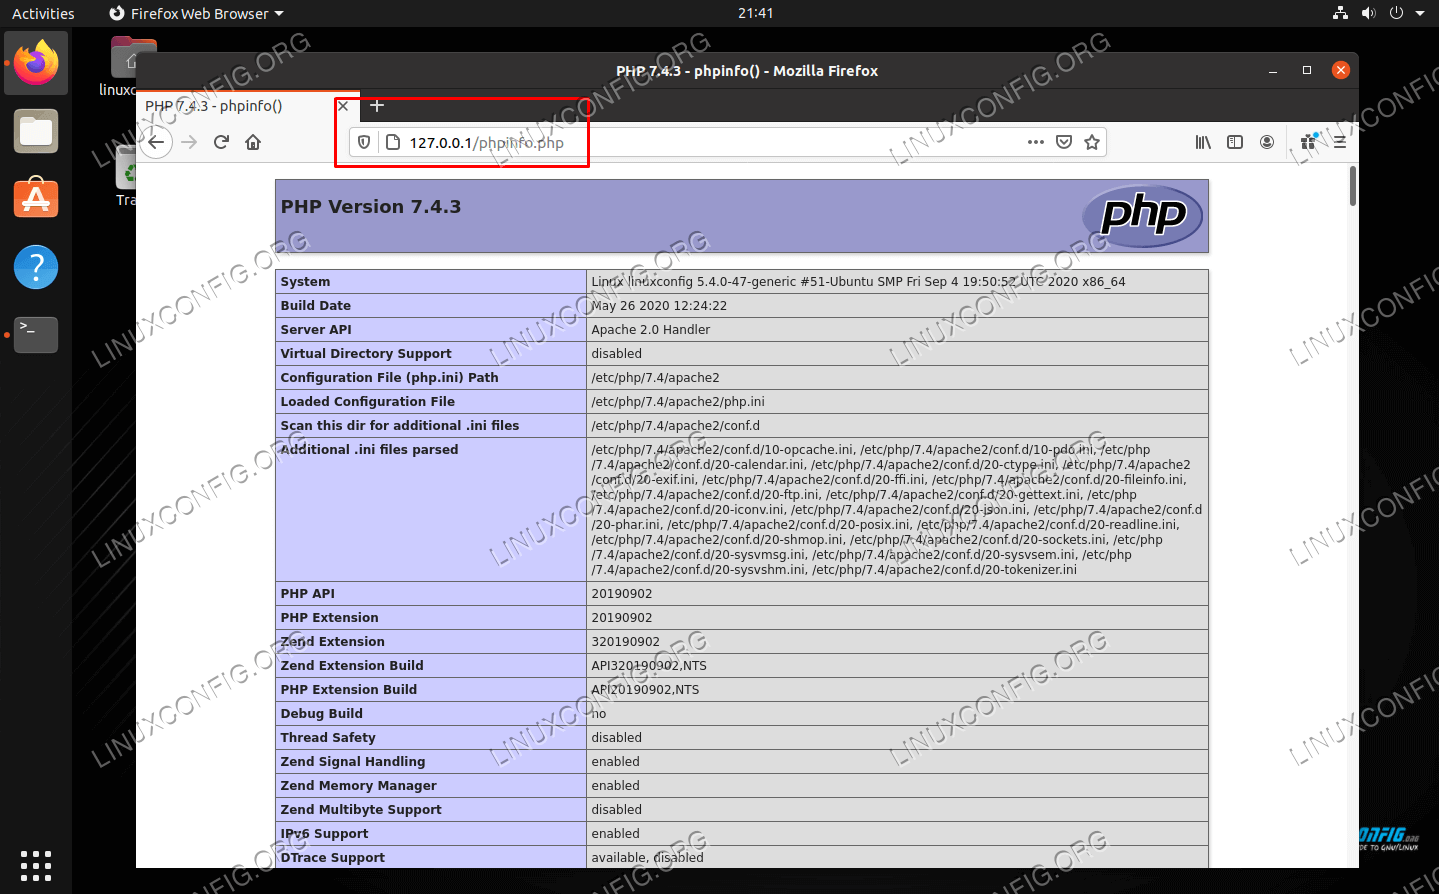Open the What's New gift icon
1439x894 pixels.
click(x=1308, y=142)
